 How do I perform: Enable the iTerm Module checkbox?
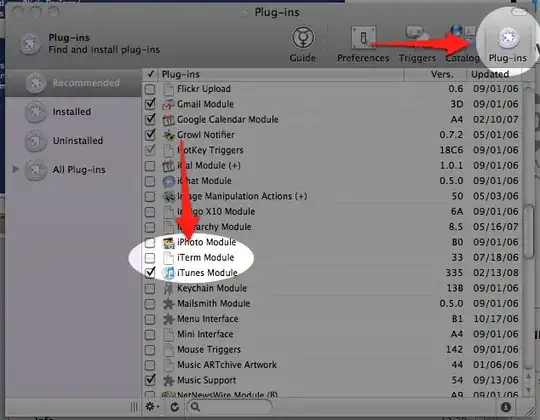(x=150, y=258)
